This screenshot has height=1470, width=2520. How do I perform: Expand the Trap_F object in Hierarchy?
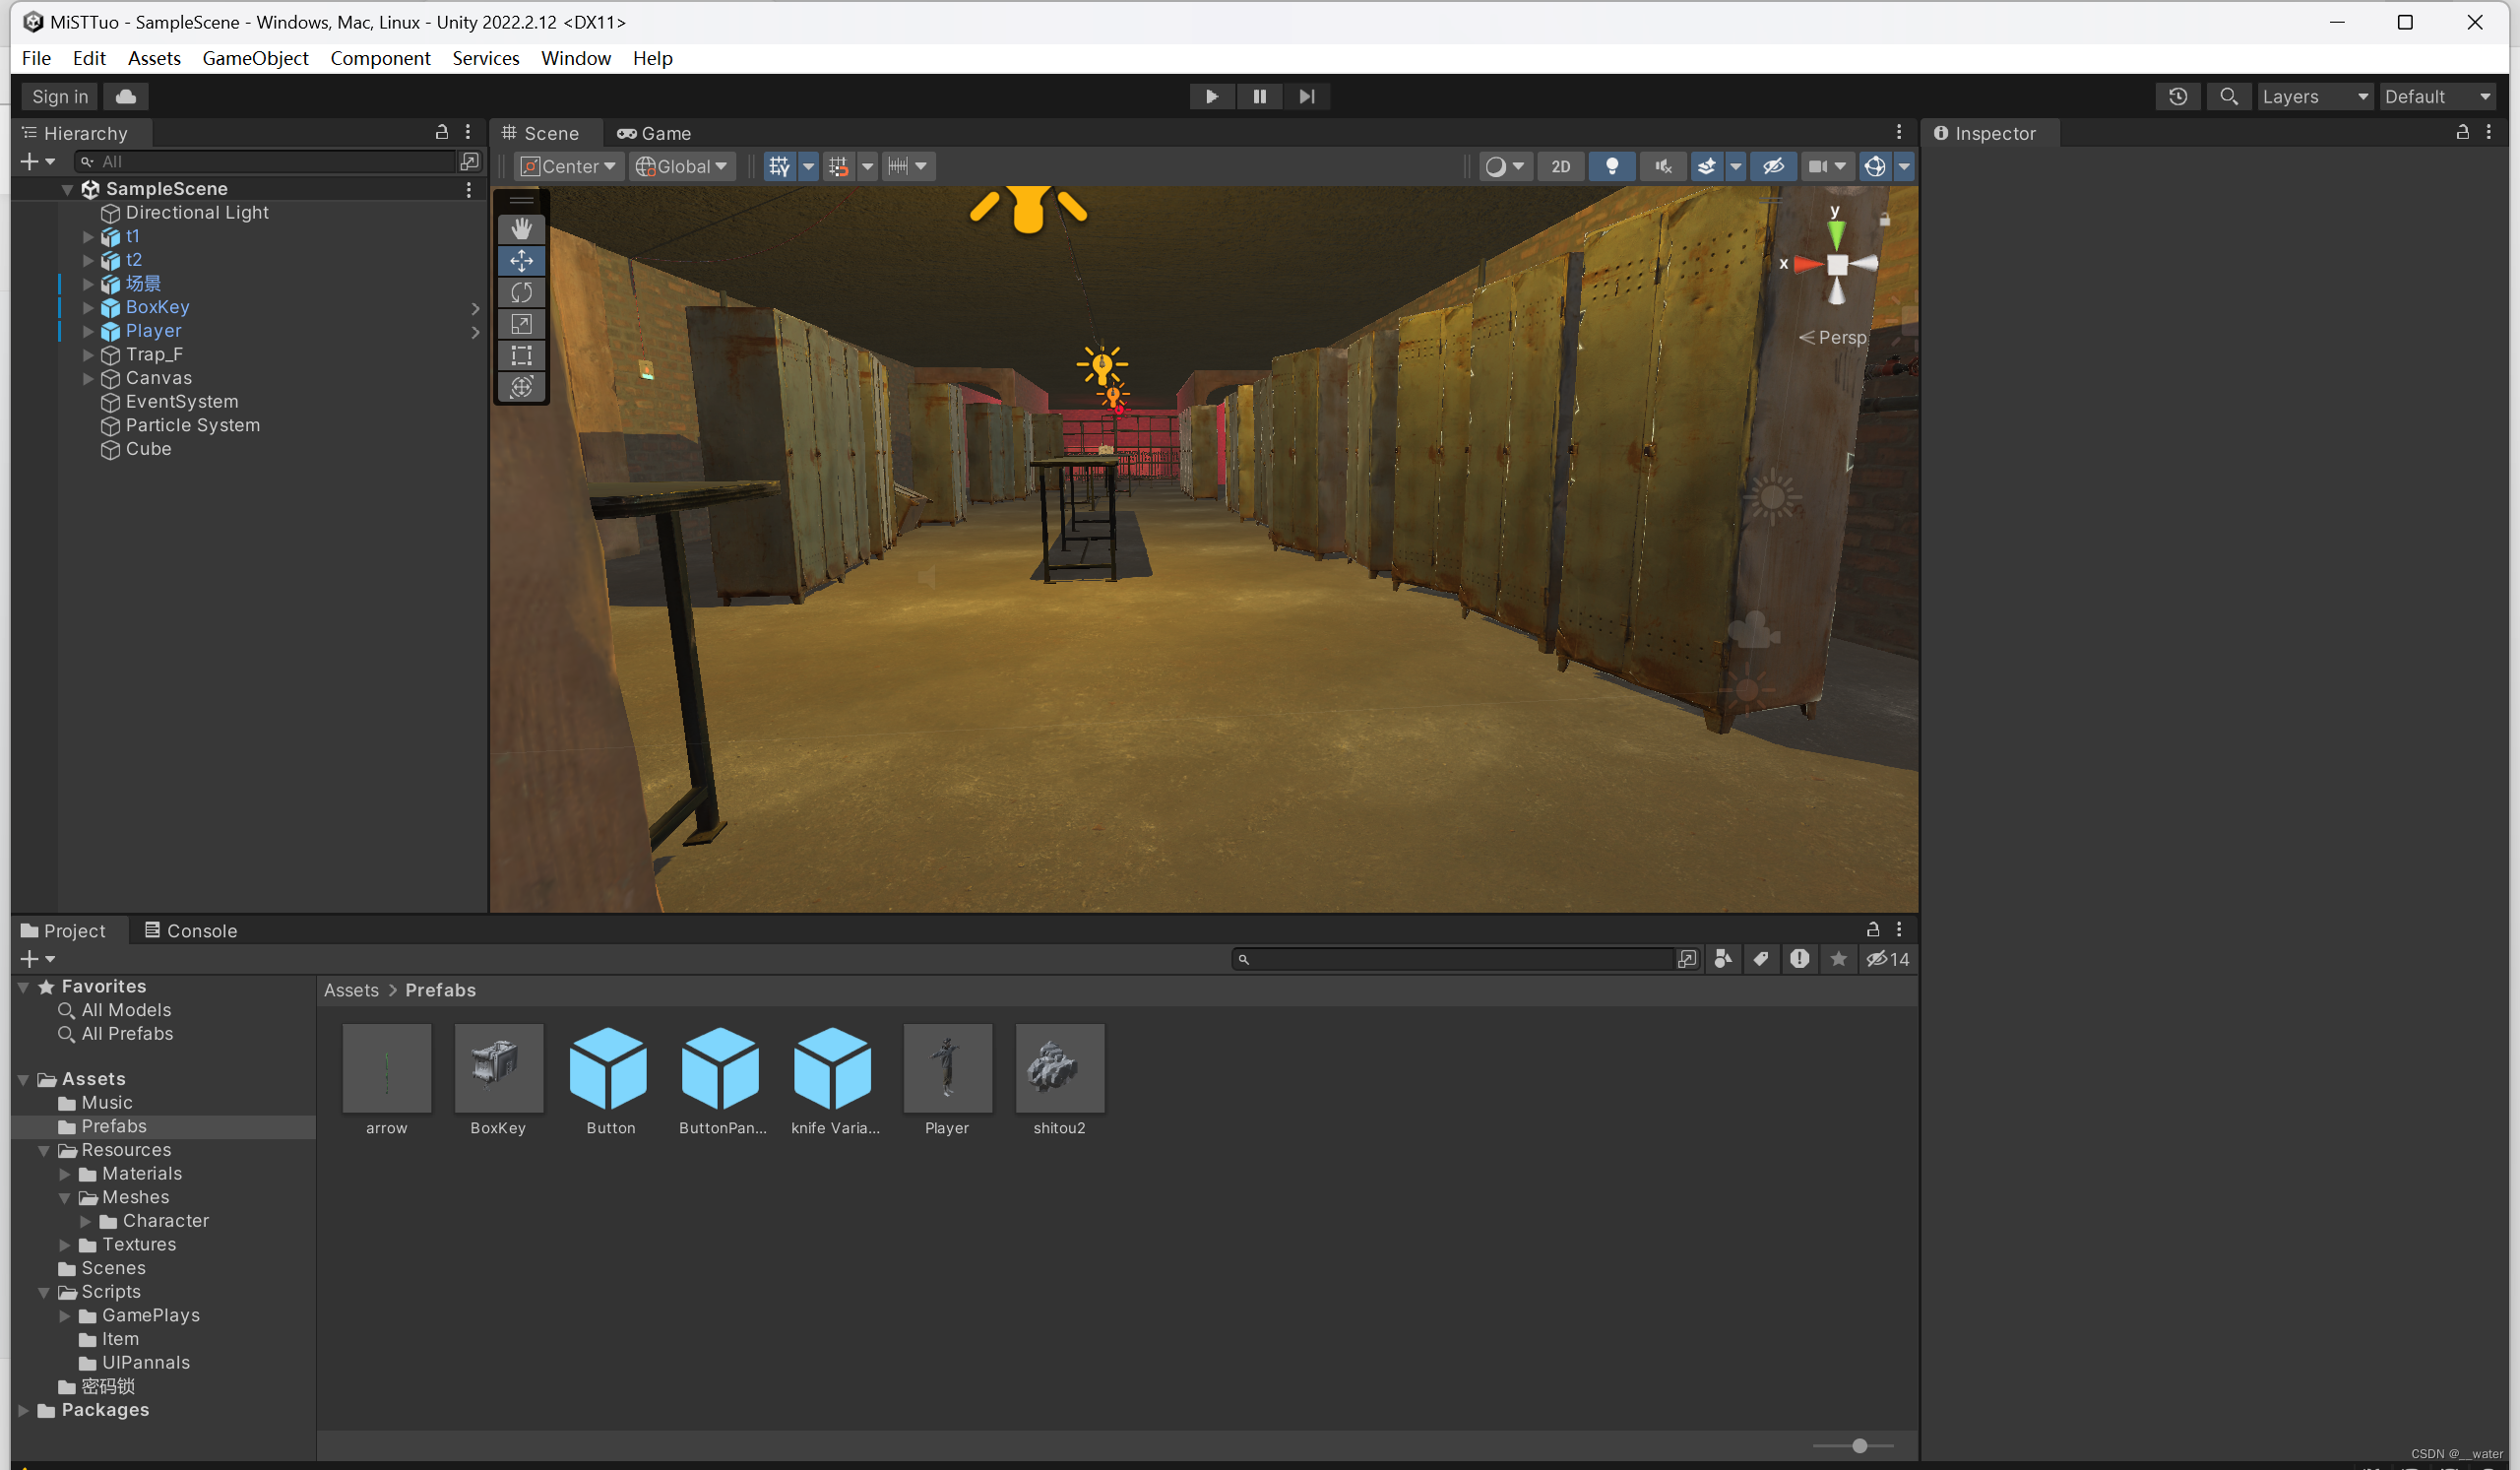click(x=88, y=354)
